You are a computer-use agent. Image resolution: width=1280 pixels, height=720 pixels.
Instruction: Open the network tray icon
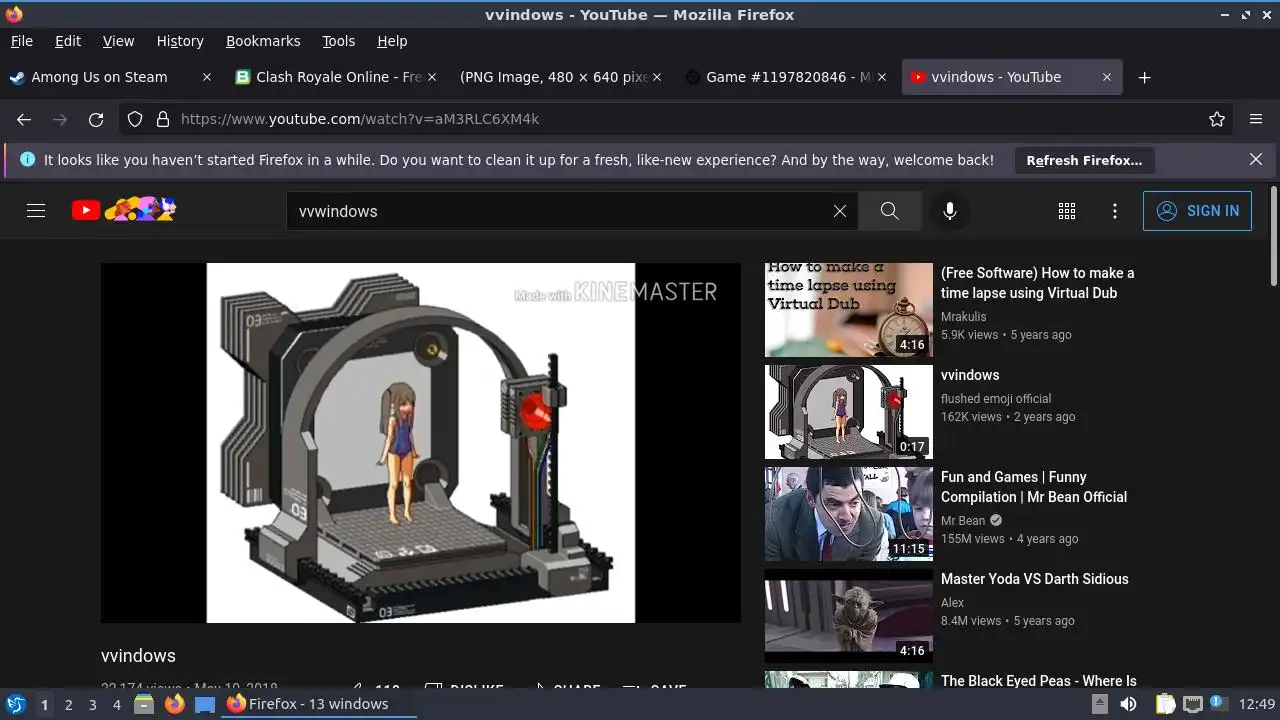(x=1192, y=704)
